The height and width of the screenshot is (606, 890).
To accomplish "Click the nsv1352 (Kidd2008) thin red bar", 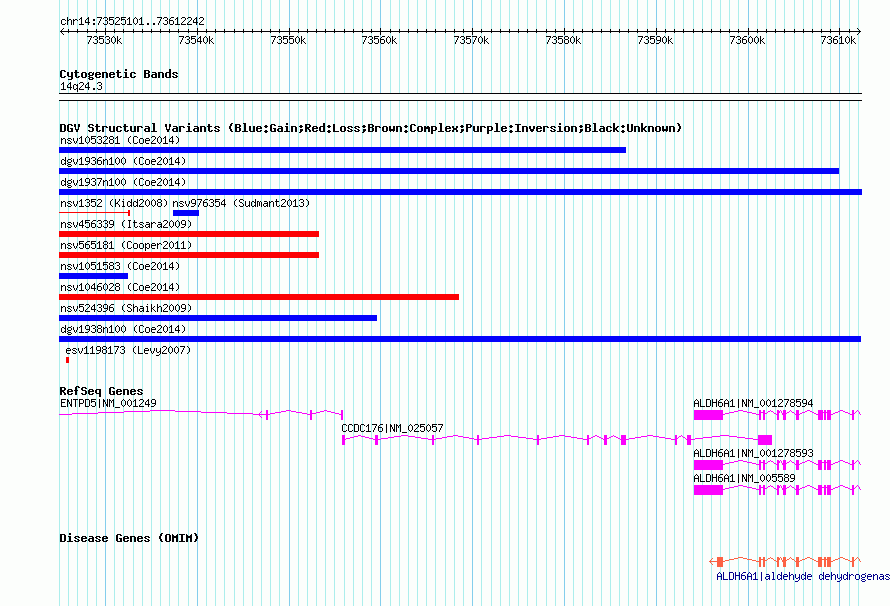I will [x=95, y=213].
